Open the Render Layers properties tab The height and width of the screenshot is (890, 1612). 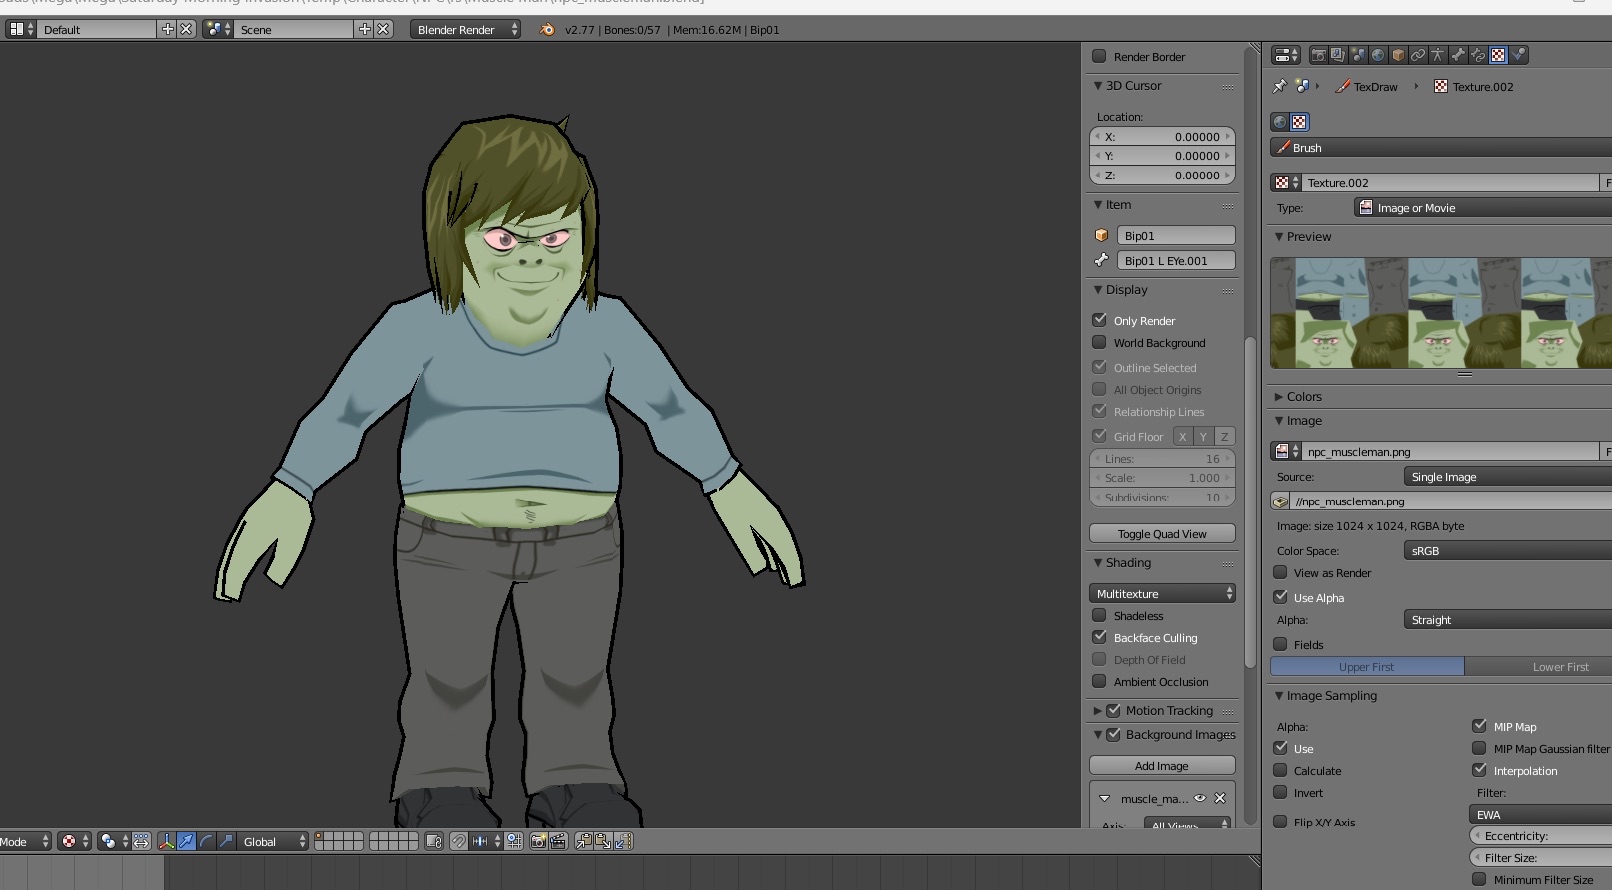pos(1338,55)
